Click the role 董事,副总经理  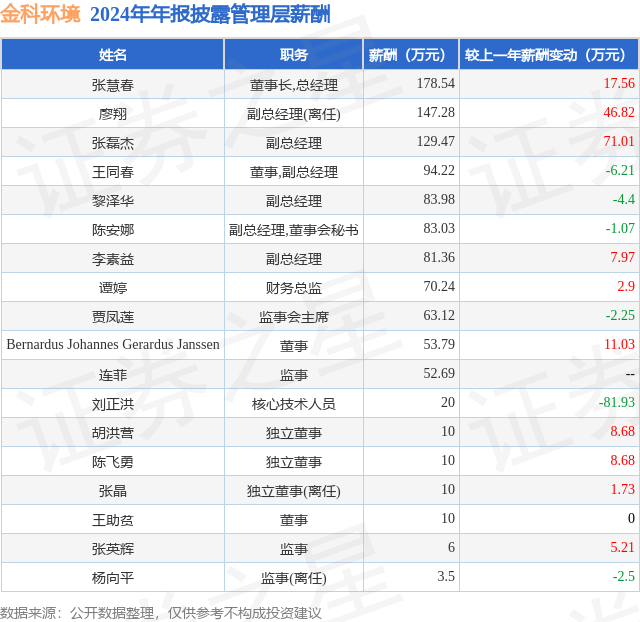293,172
